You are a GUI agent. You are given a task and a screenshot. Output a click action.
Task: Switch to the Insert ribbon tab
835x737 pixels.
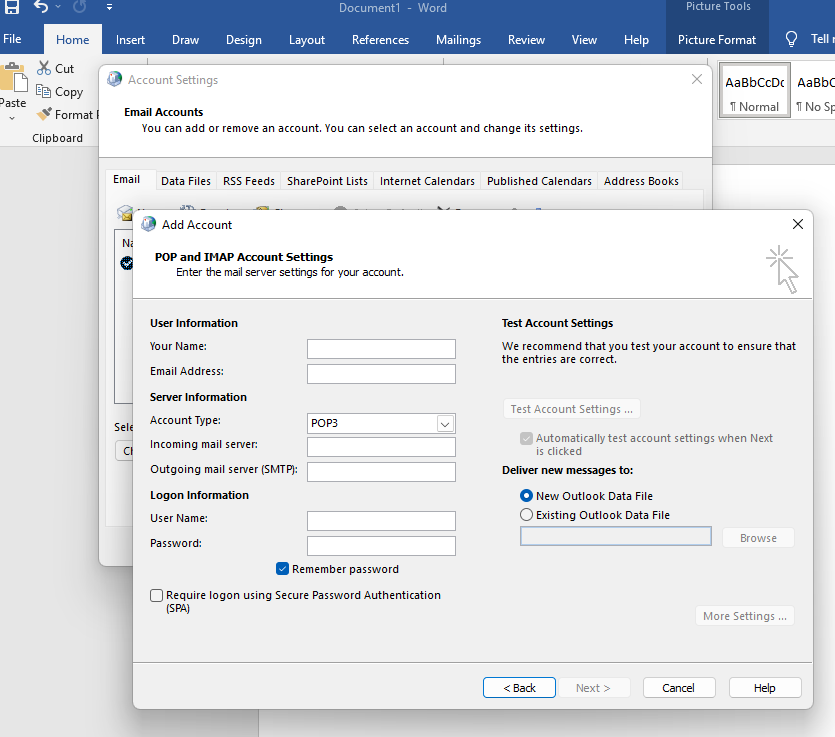(x=130, y=40)
